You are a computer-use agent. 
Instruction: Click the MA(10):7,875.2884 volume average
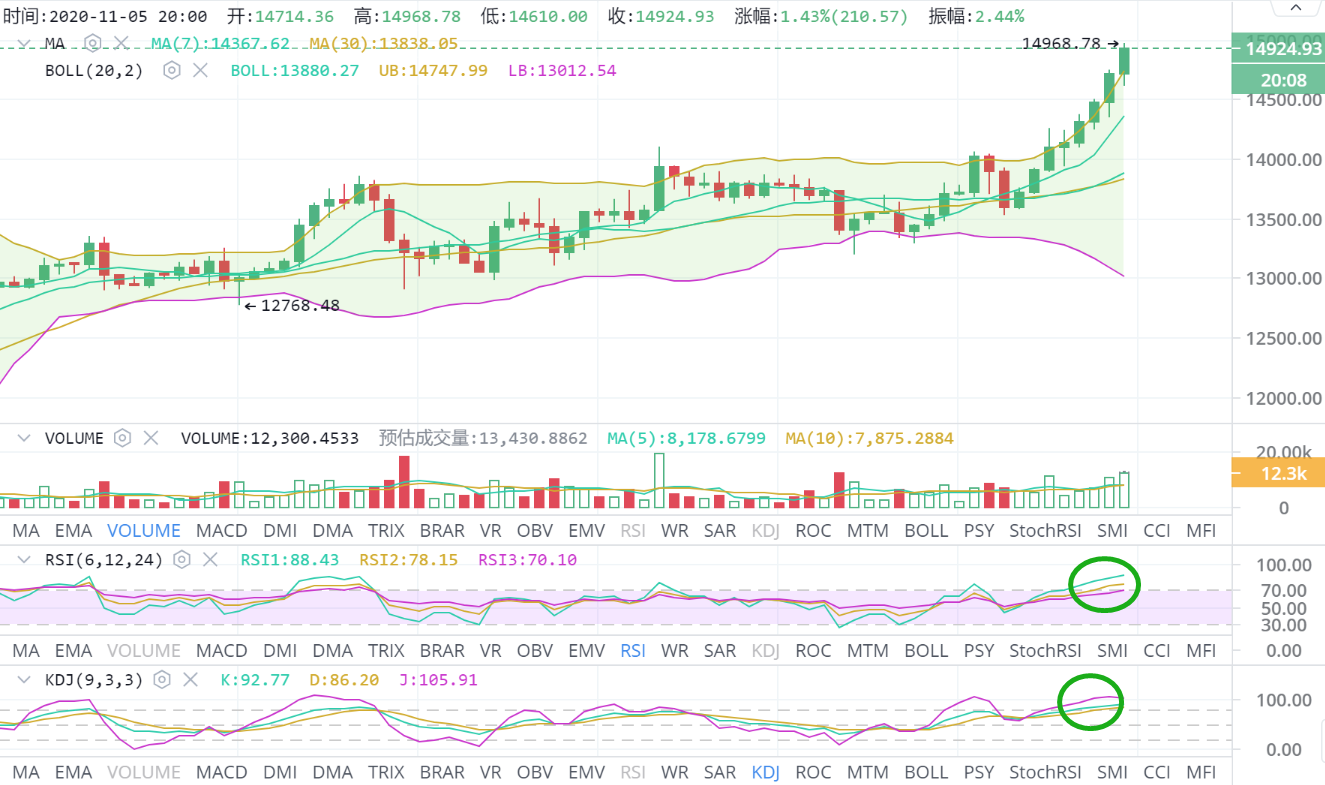pos(870,438)
